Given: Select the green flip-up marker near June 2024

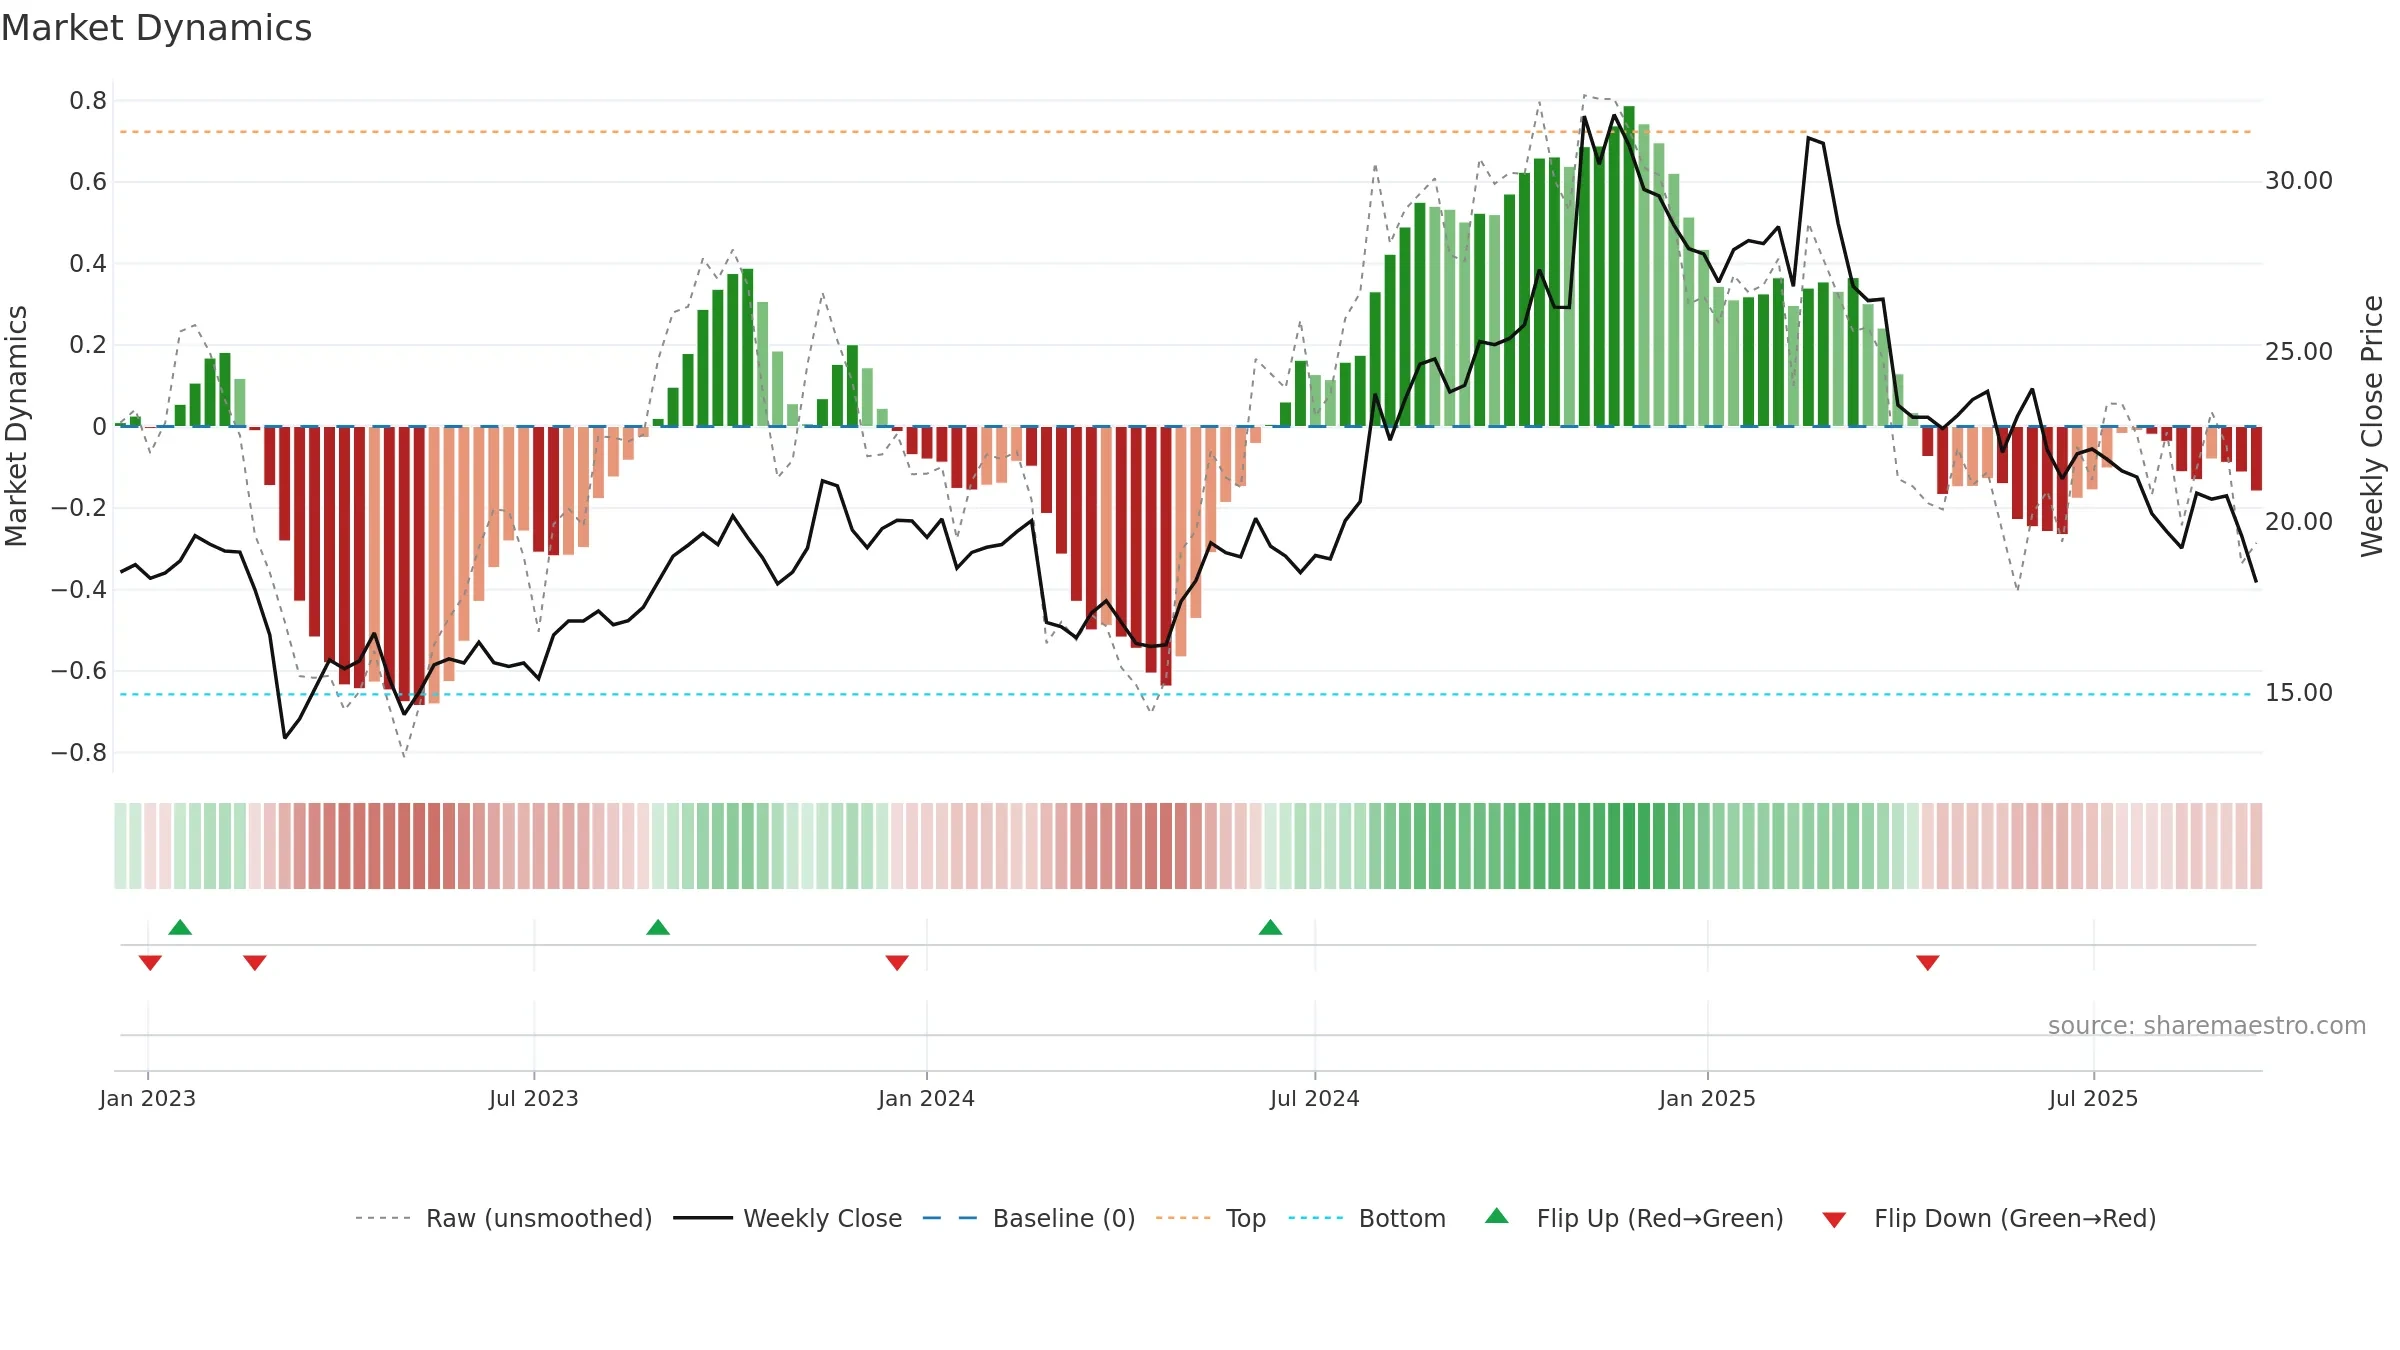Looking at the screenshot, I should point(1270,927).
